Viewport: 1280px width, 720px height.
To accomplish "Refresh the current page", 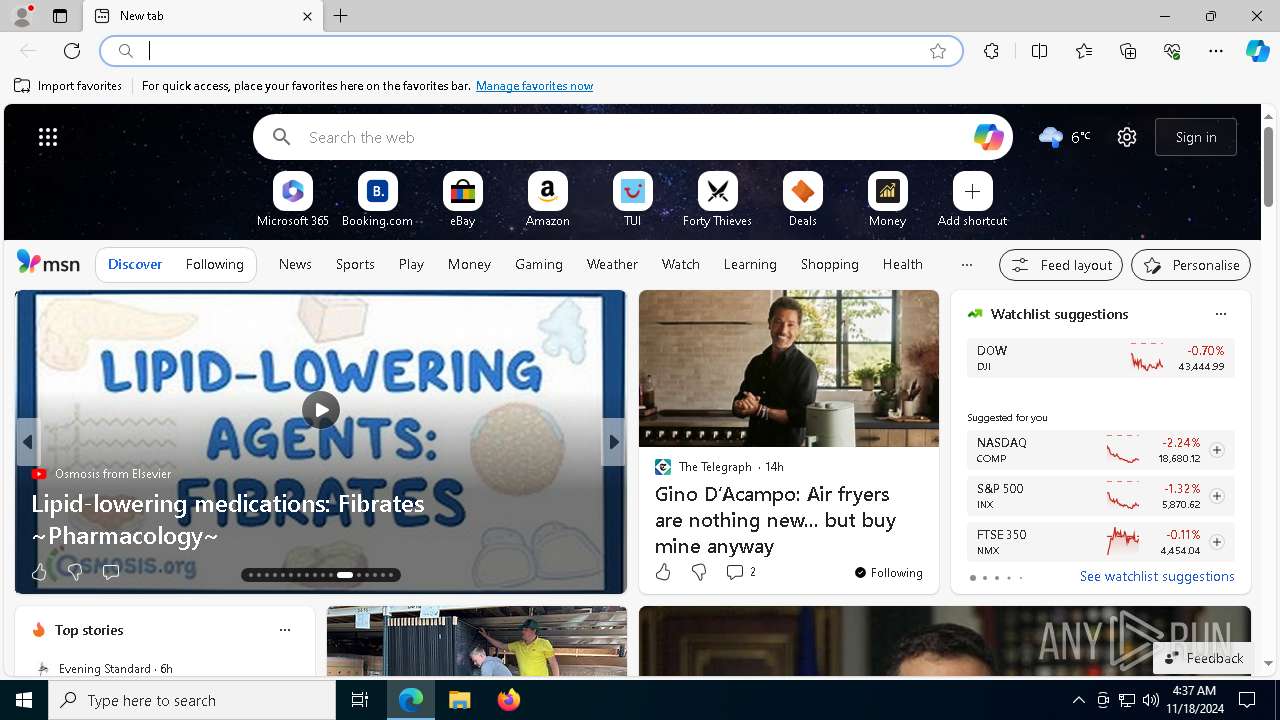I will [x=72, y=51].
